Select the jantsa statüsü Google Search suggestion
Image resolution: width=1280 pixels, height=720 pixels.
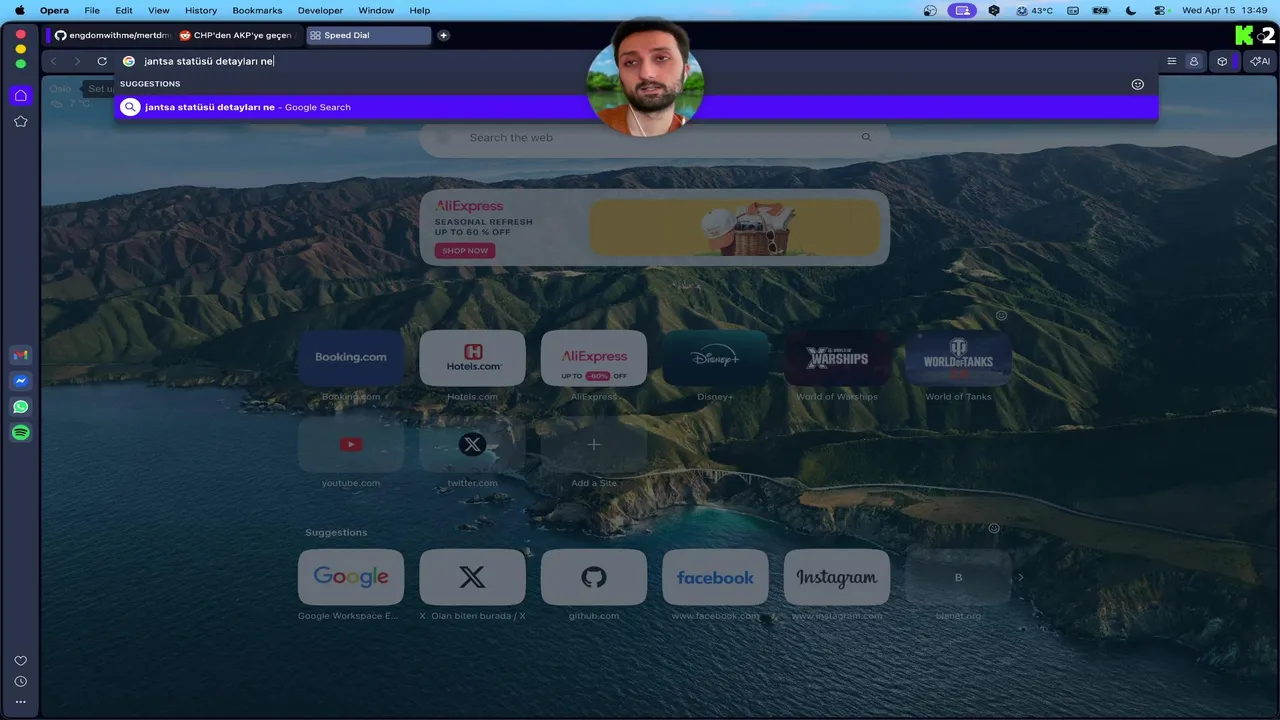pyautogui.click(x=636, y=107)
